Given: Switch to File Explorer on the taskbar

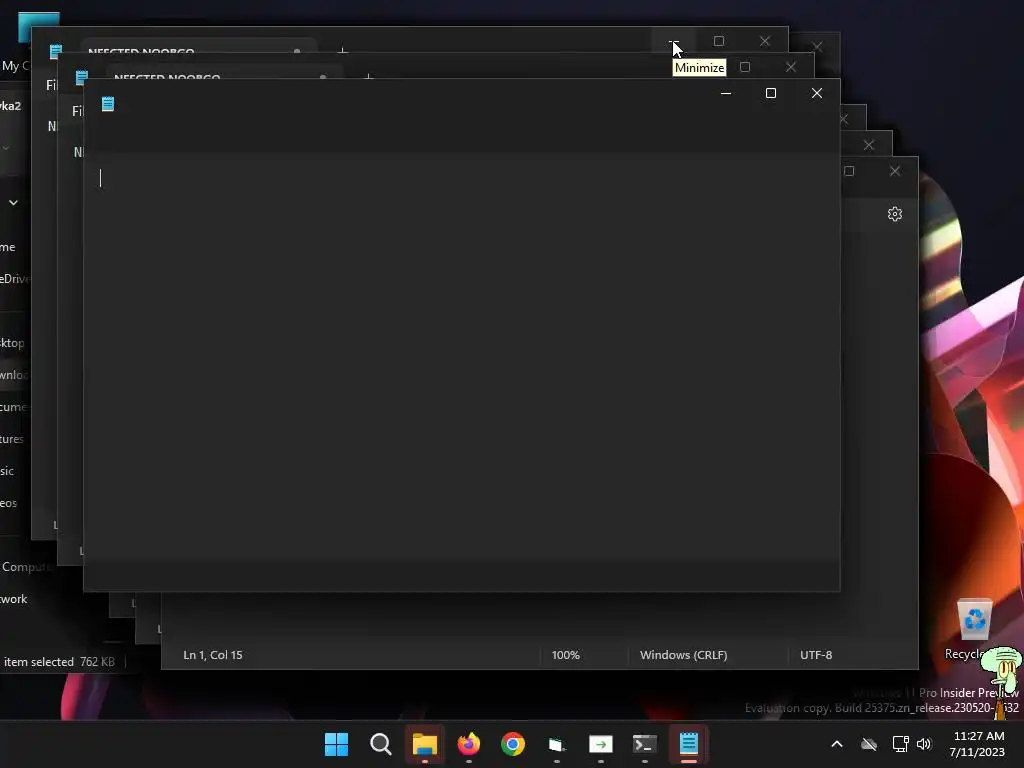Looking at the screenshot, I should [x=424, y=744].
